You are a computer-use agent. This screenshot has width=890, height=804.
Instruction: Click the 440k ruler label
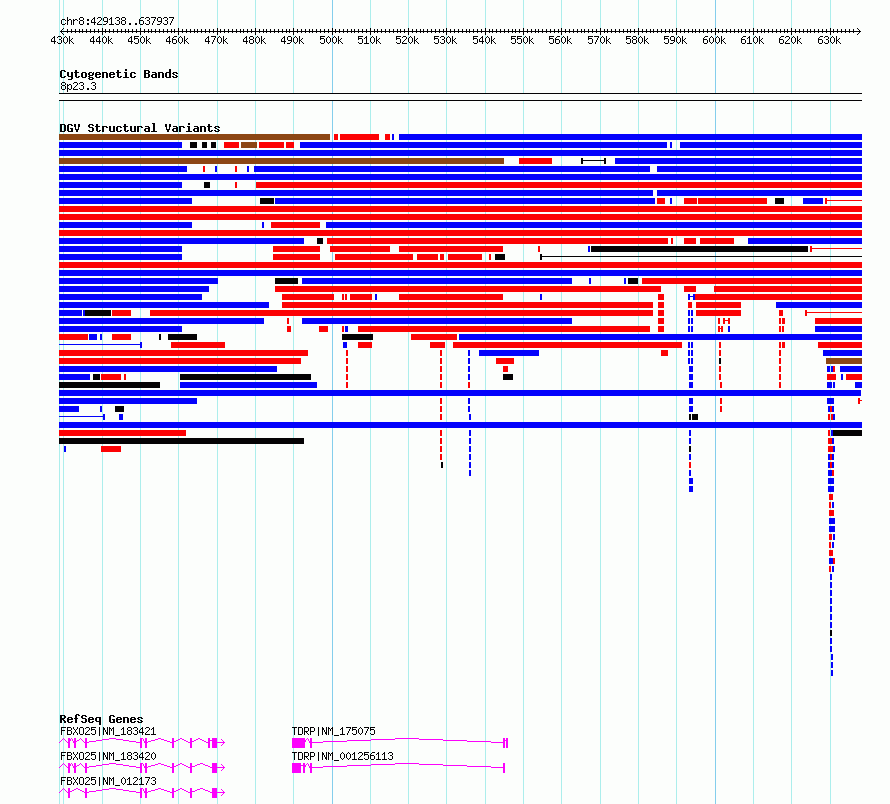click(x=101, y=40)
